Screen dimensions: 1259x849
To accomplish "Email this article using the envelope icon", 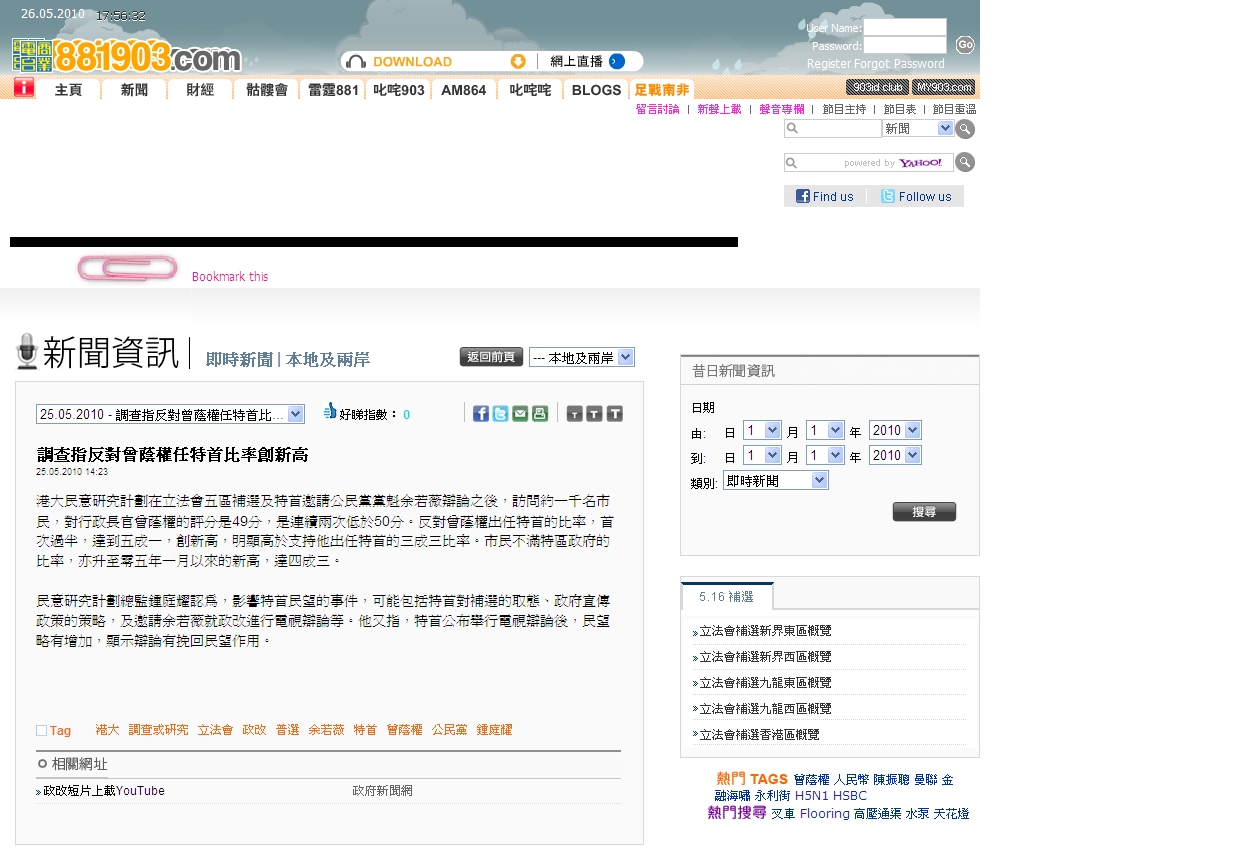I will 520,414.
